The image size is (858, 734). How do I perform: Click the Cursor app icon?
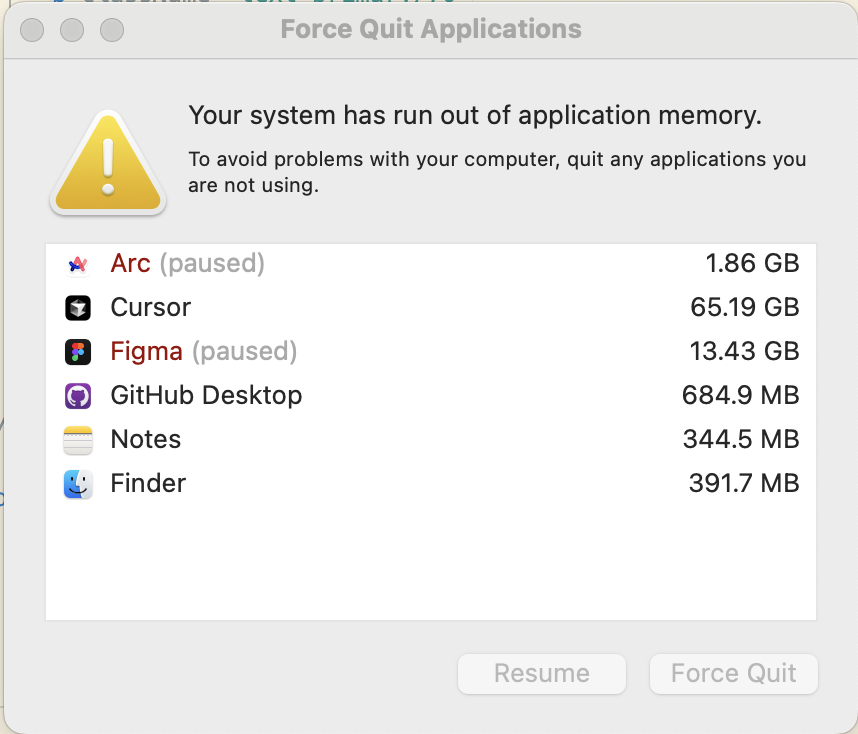[78, 308]
